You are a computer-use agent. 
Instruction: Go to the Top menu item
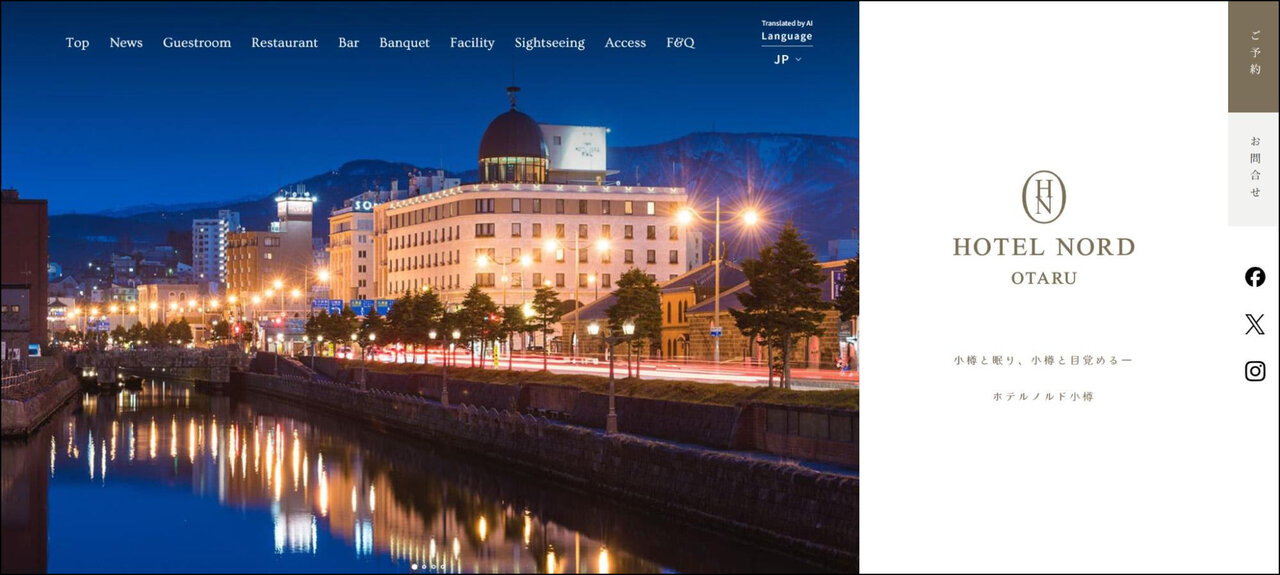click(77, 43)
